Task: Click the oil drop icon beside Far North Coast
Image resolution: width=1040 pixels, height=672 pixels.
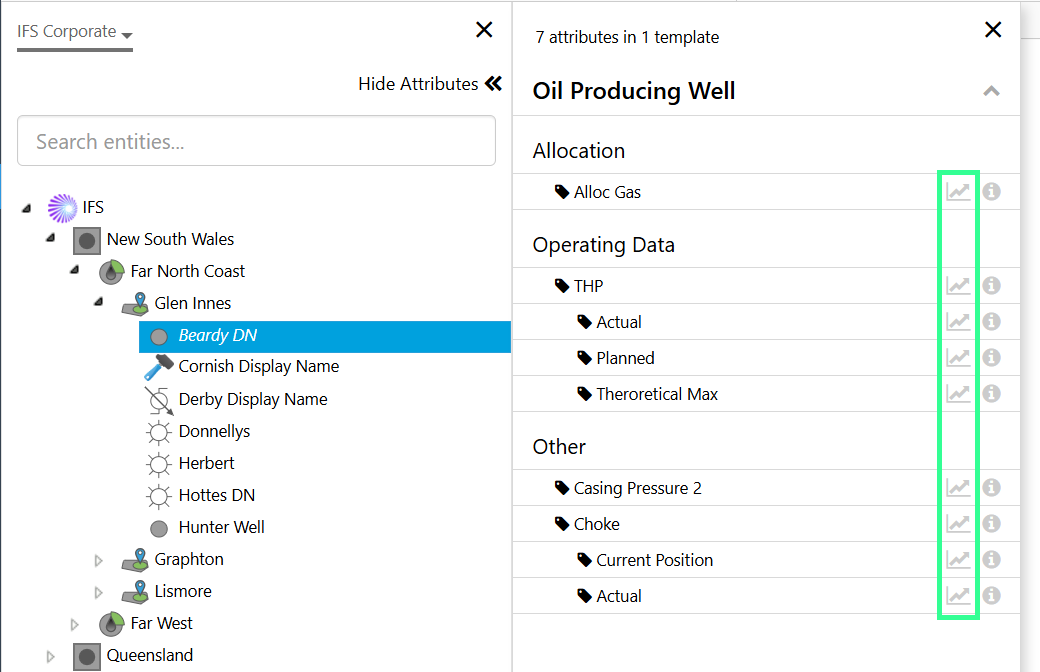Action: (x=110, y=270)
